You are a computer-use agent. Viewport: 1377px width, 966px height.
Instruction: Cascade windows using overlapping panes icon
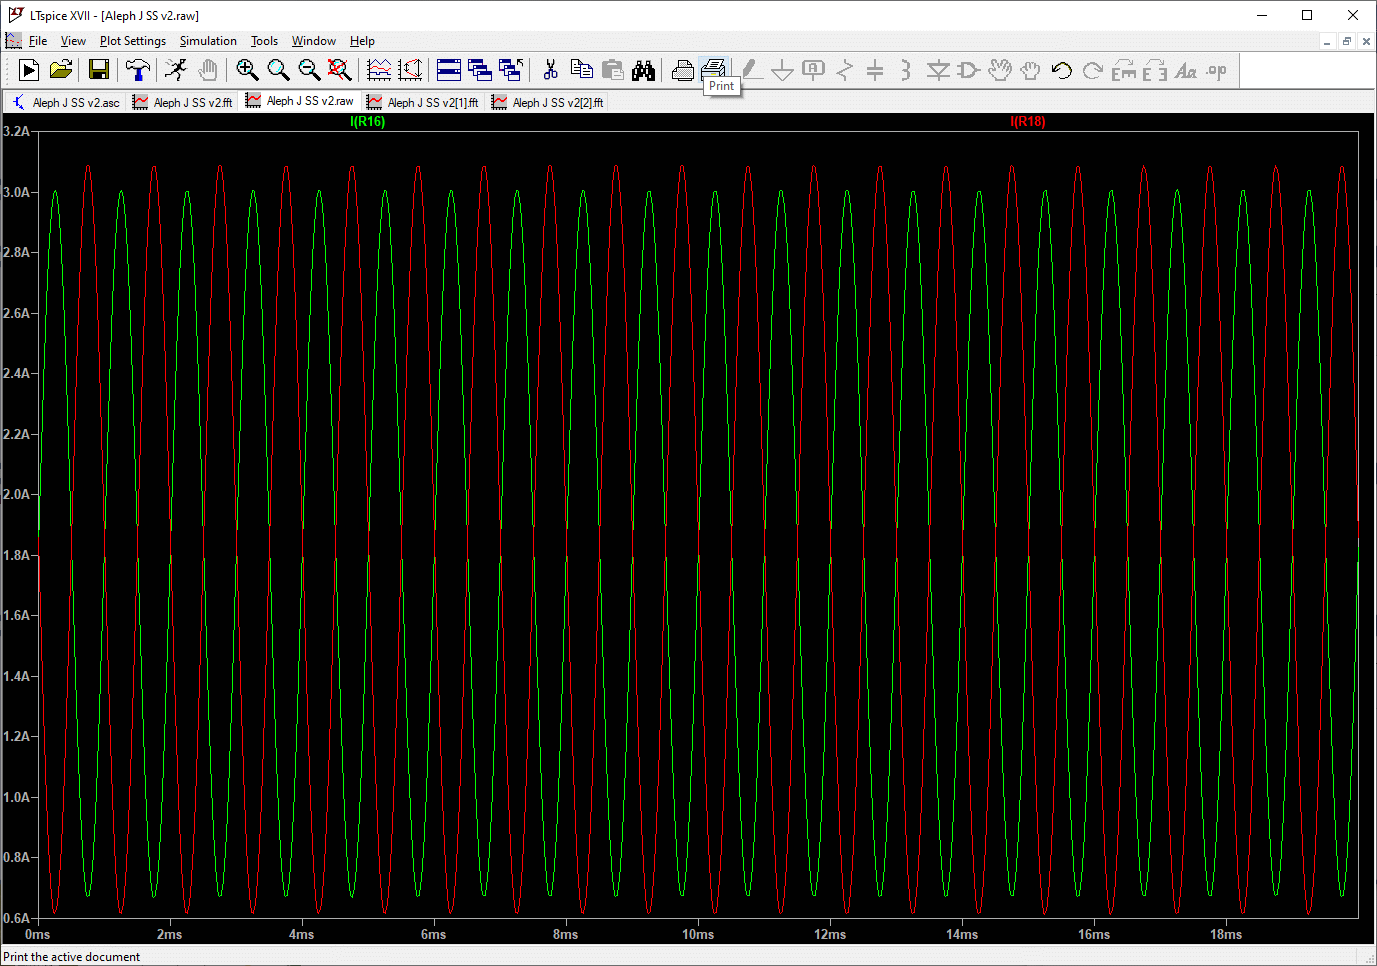click(480, 70)
